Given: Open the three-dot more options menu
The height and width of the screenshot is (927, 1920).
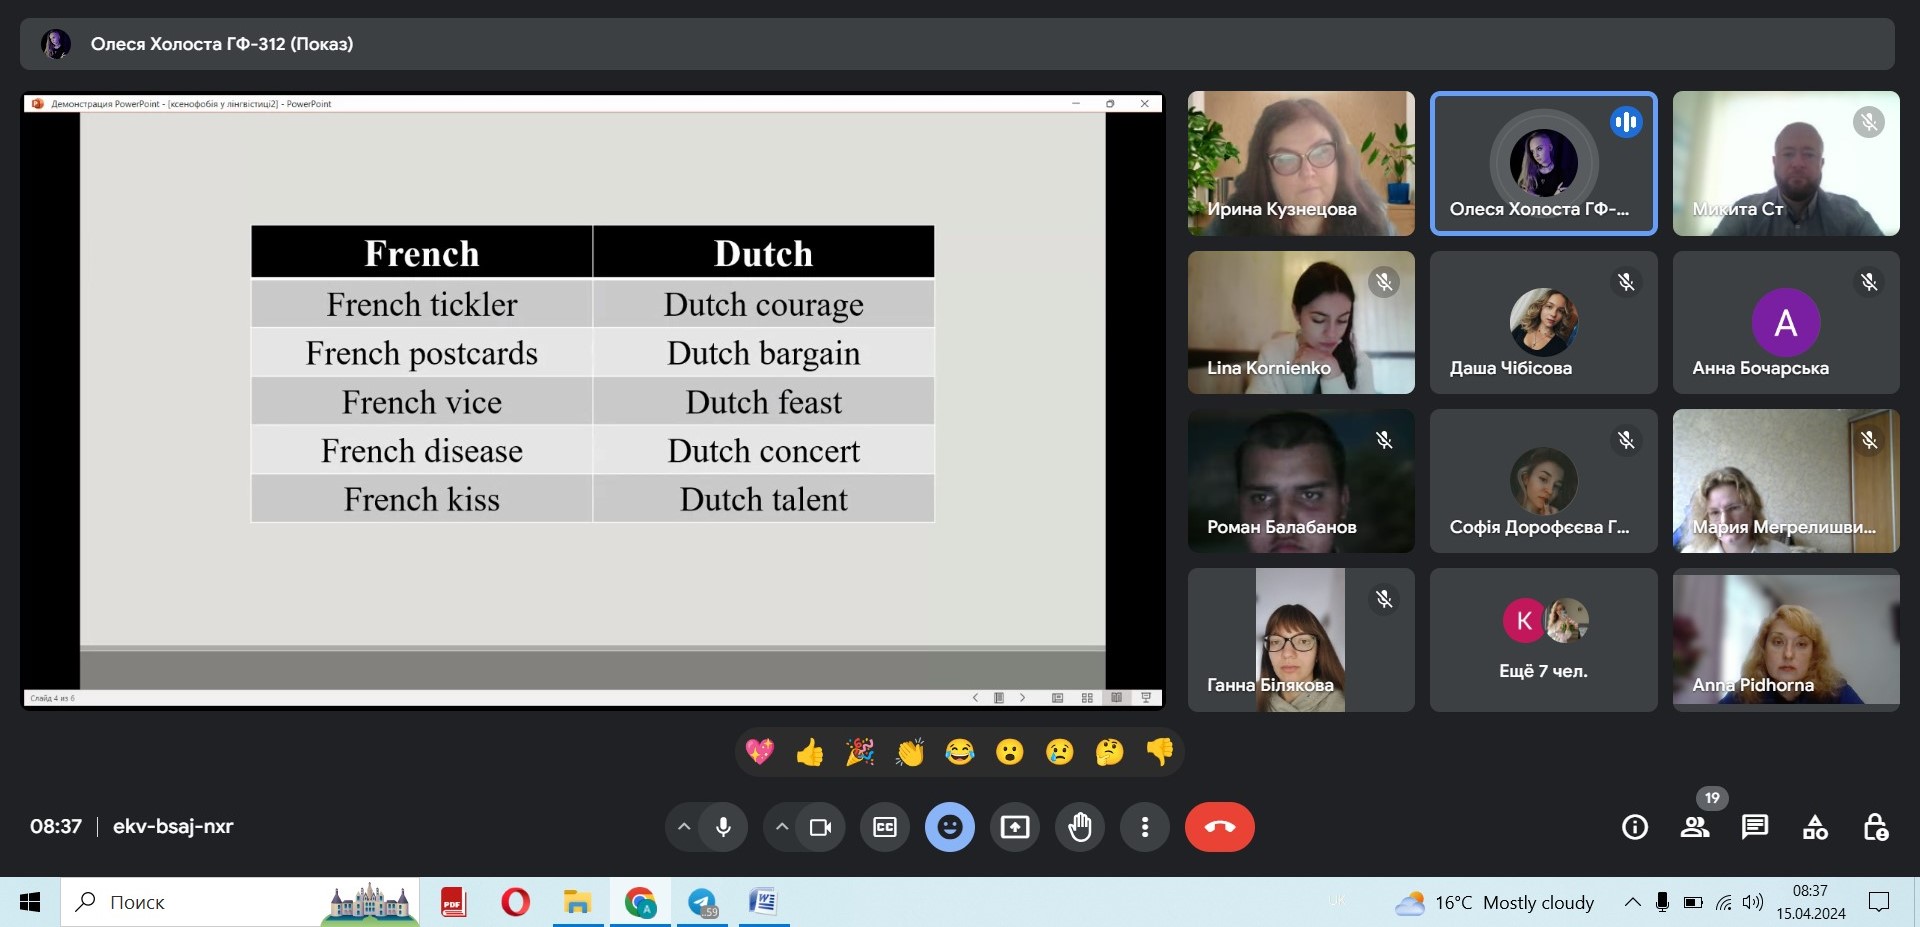Looking at the screenshot, I should pos(1145,827).
